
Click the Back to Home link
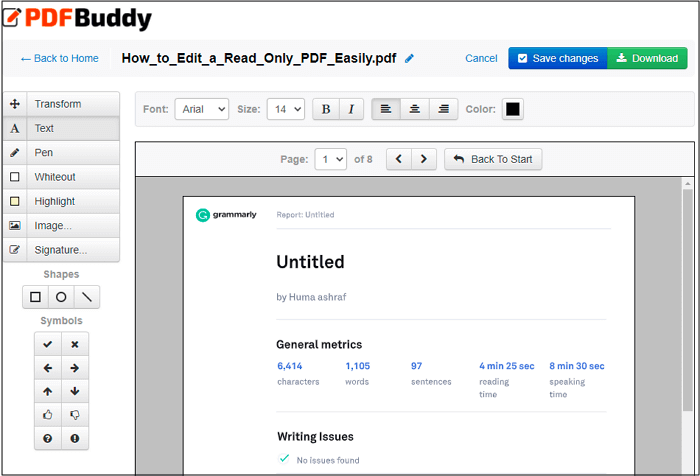(x=60, y=58)
